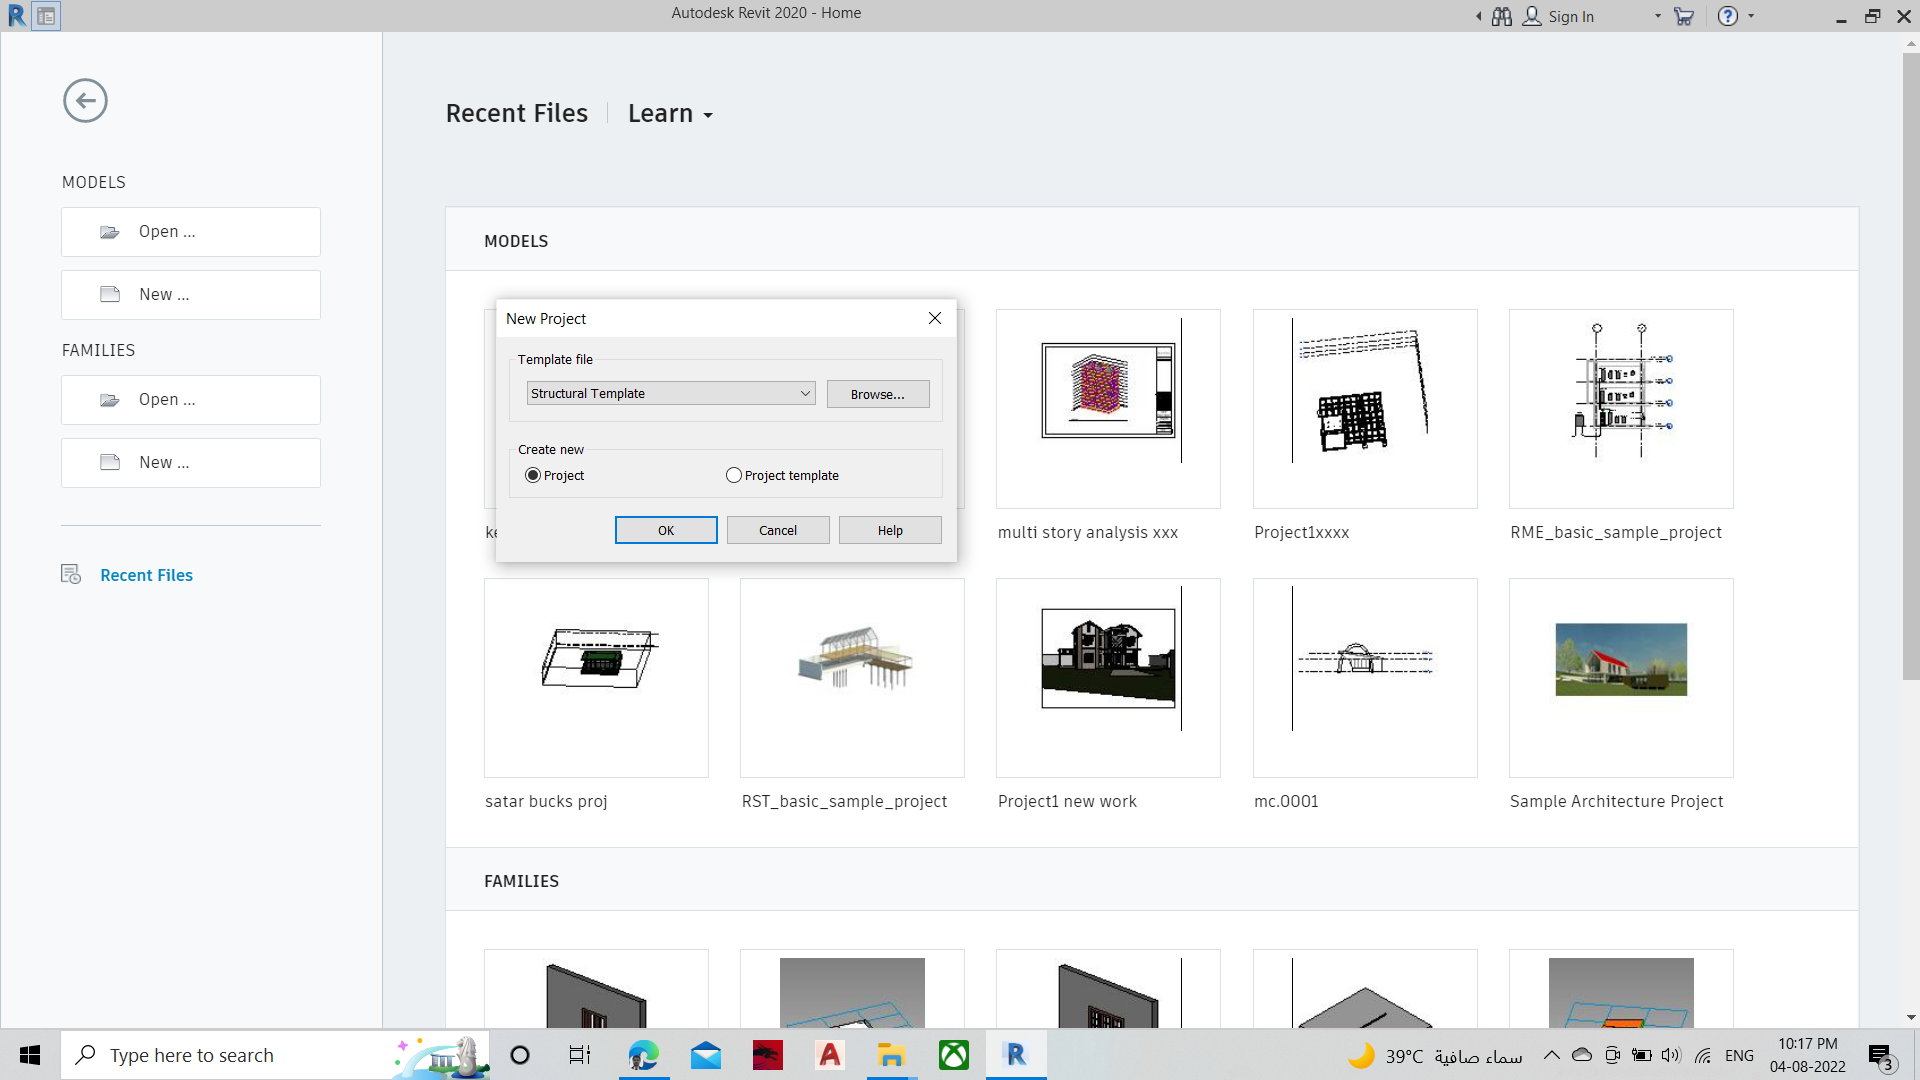Click the Revit taskbar icon

(x=1016, y=1055)
